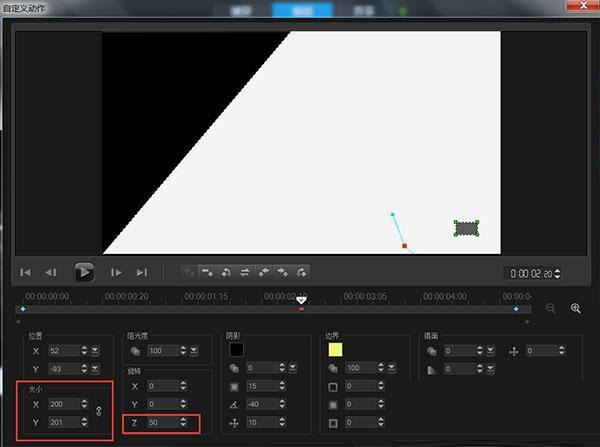The width and height of the screenshot is (600, 447).
Task: Click the border inner size value field
Action: click(x=361, y=423)
